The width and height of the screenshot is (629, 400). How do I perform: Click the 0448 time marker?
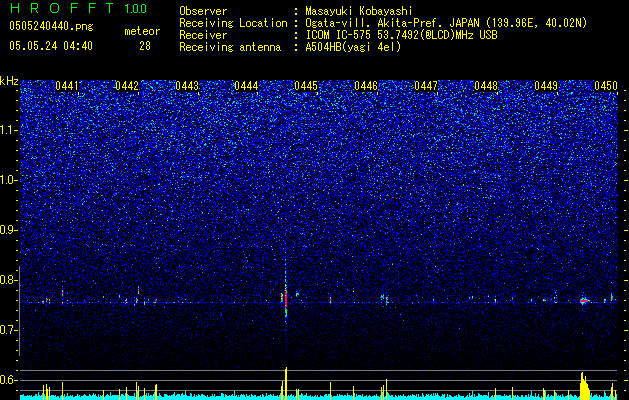pyautogui.click(x=486, y=86)
